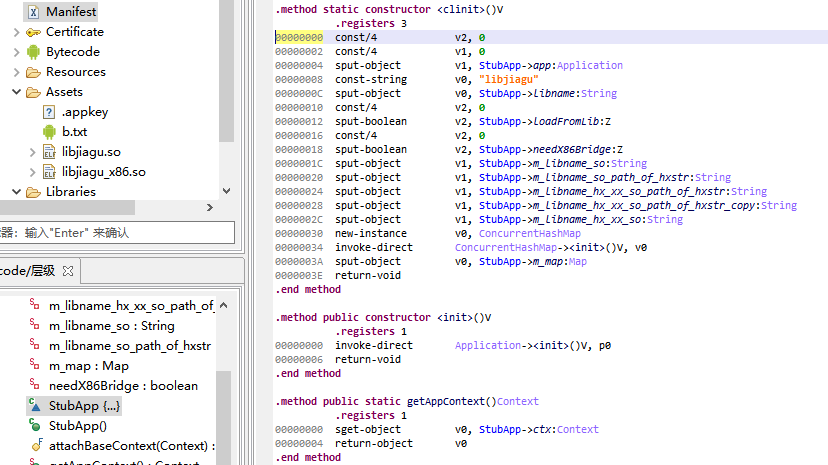Click address 00000000 of clinit
Screen dimensions: 828x465
point(299,37)
